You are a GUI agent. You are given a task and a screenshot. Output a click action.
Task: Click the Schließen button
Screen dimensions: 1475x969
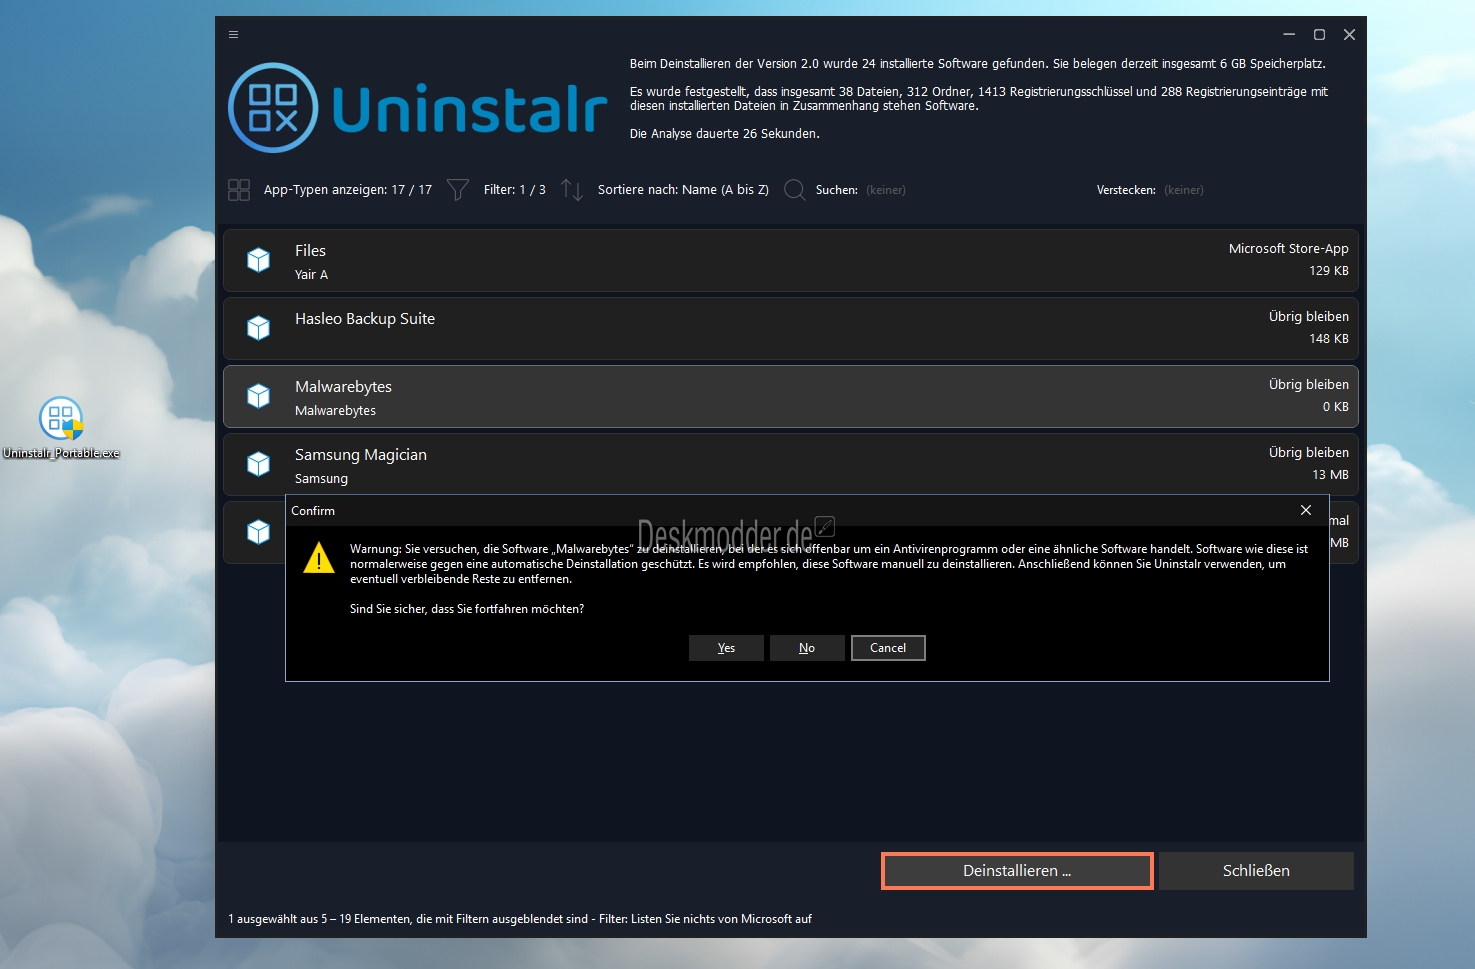point(1256,871)
